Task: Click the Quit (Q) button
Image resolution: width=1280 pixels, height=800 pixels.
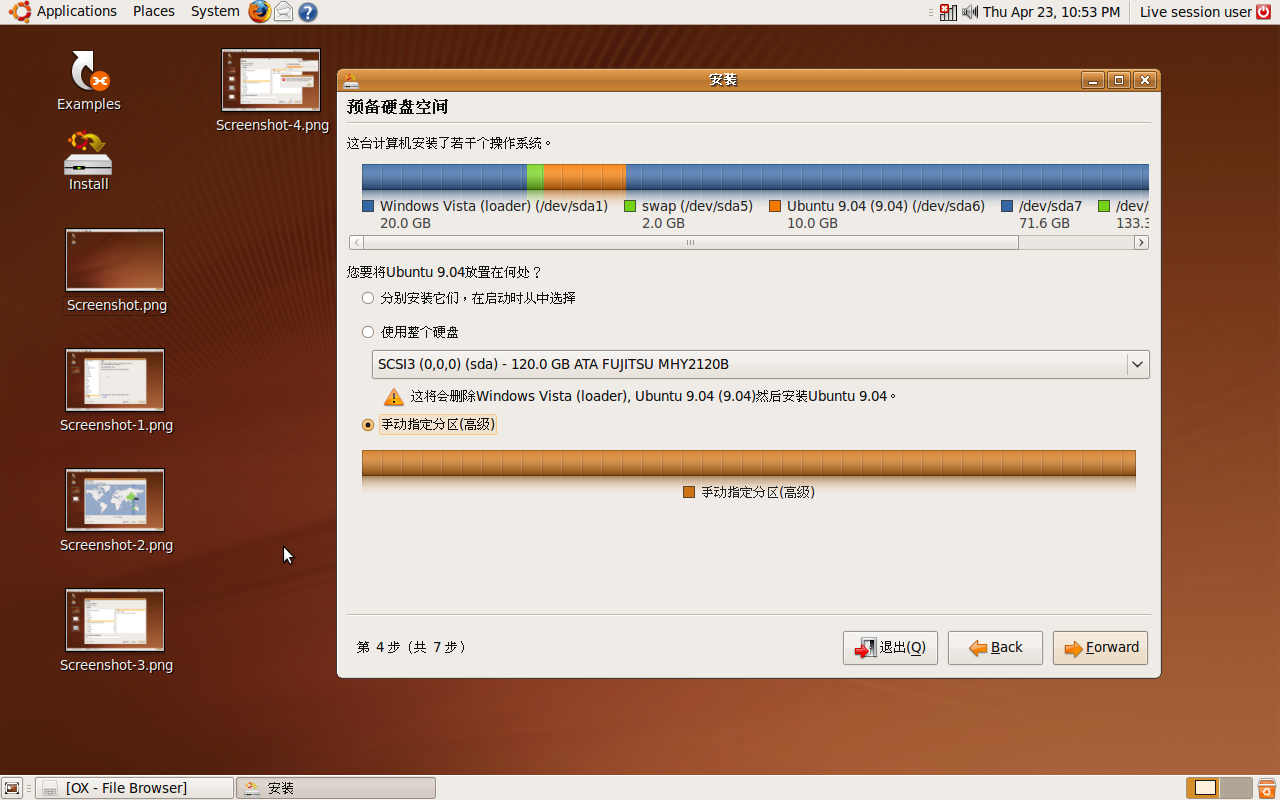Action: 890,648
